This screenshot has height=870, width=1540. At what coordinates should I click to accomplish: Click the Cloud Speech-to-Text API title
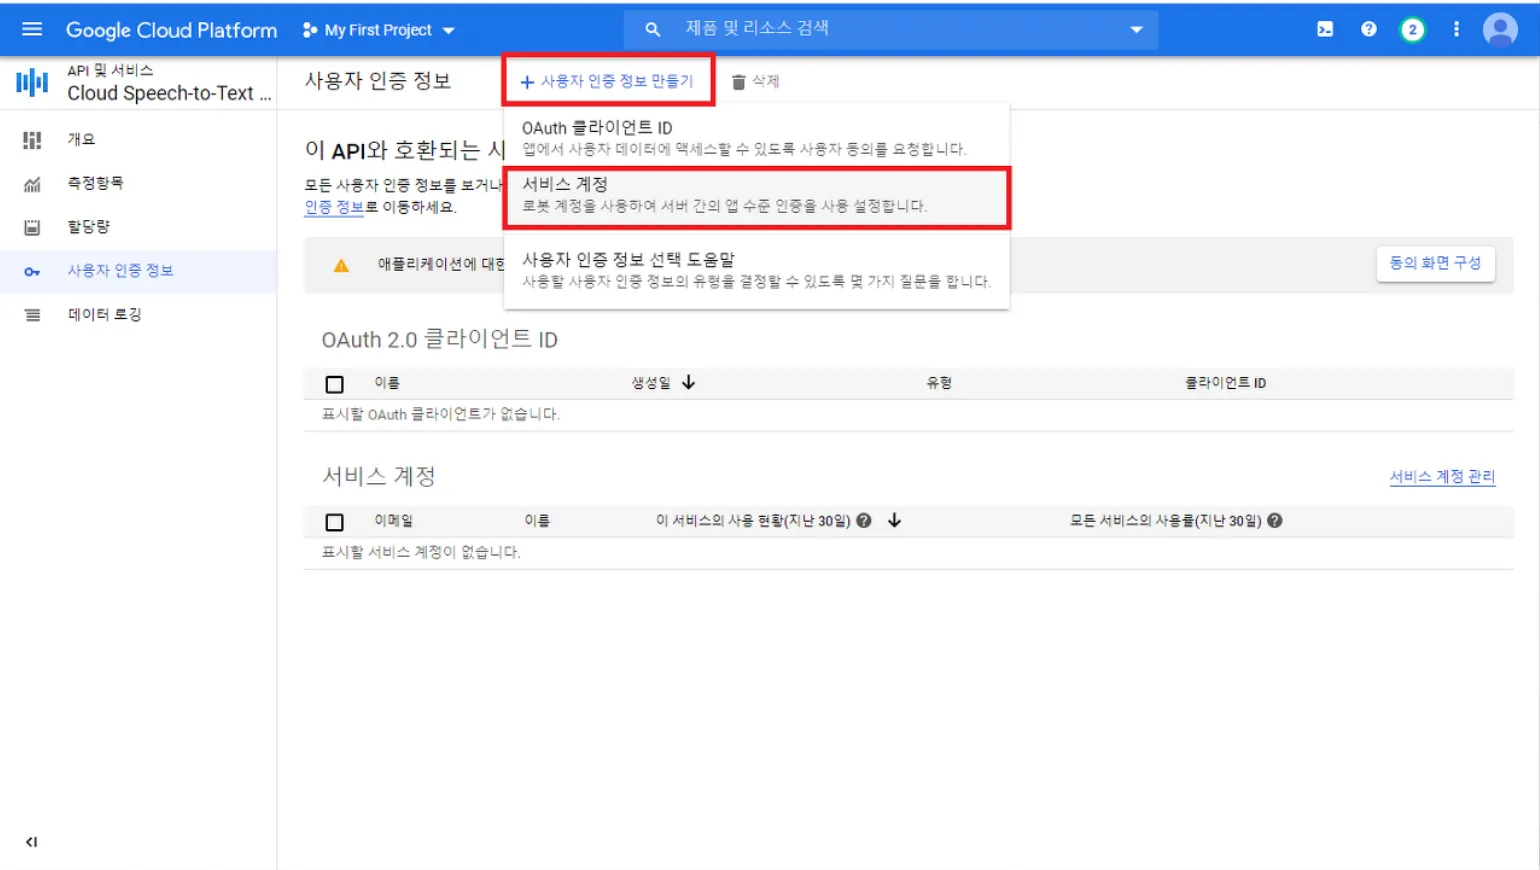(x=169, y=93)
